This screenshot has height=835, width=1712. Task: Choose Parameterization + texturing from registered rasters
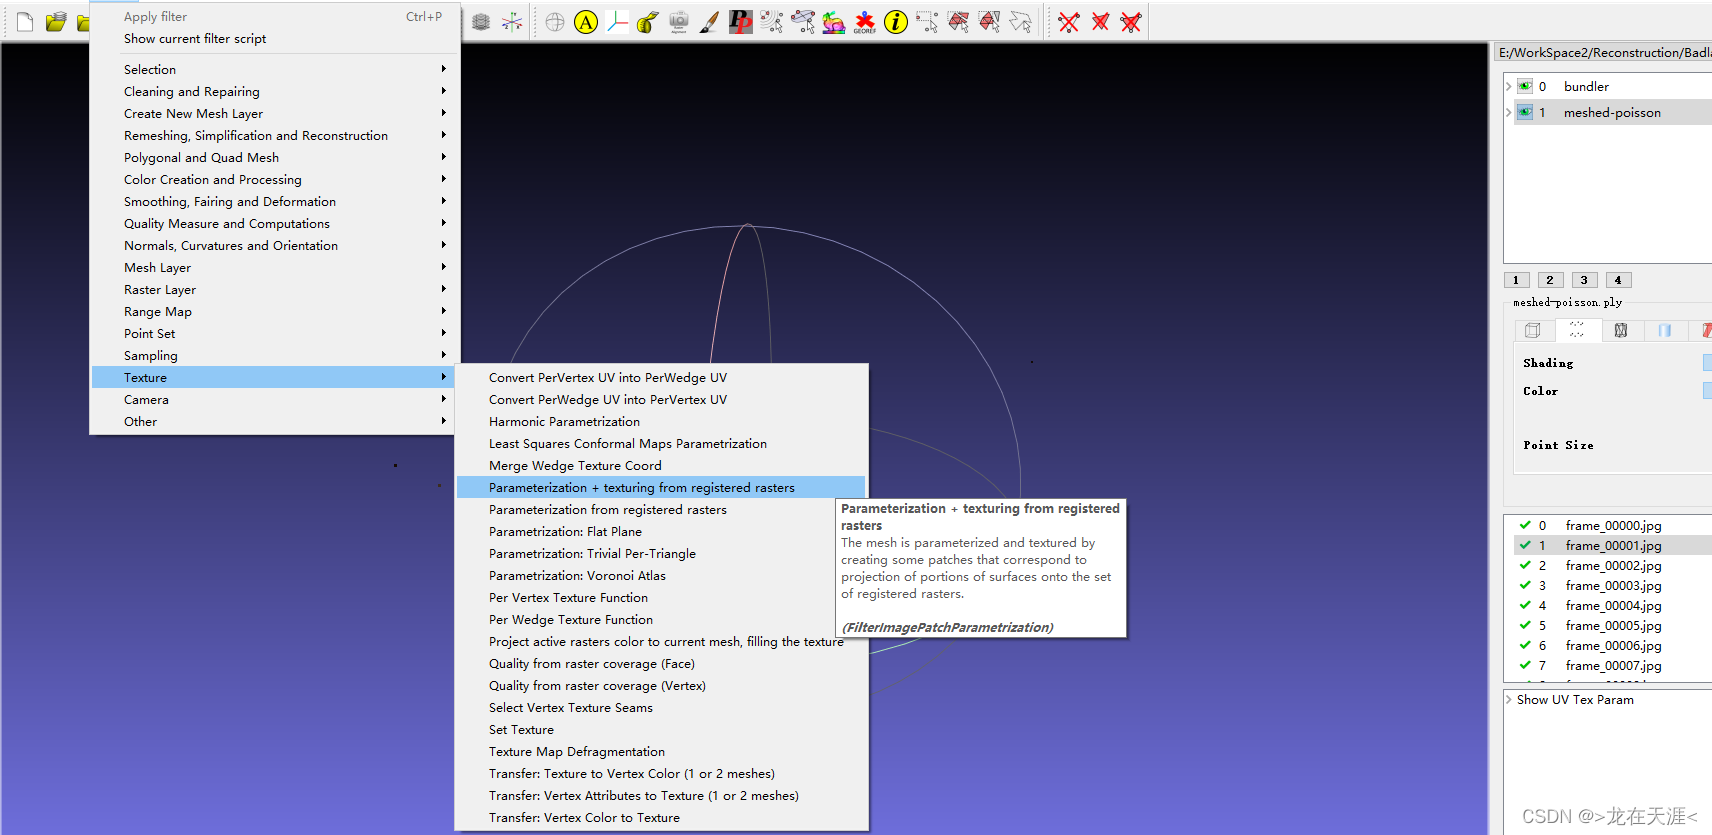[661, 487]
